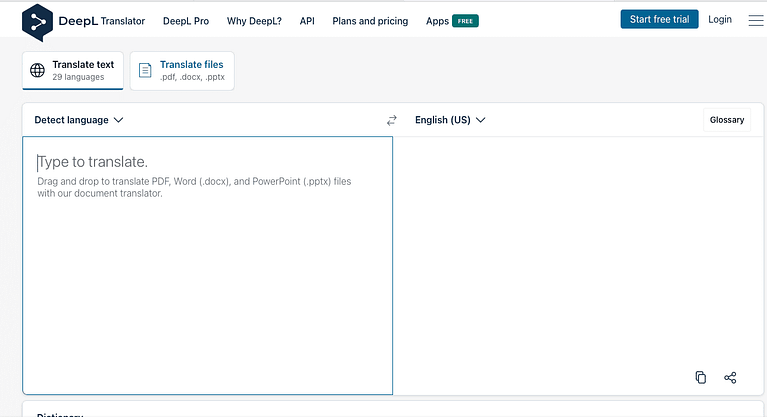This screenshot has height=417, width=767.
Task: Expand the Detect language dropdown
Action: [x=79, y=120]
